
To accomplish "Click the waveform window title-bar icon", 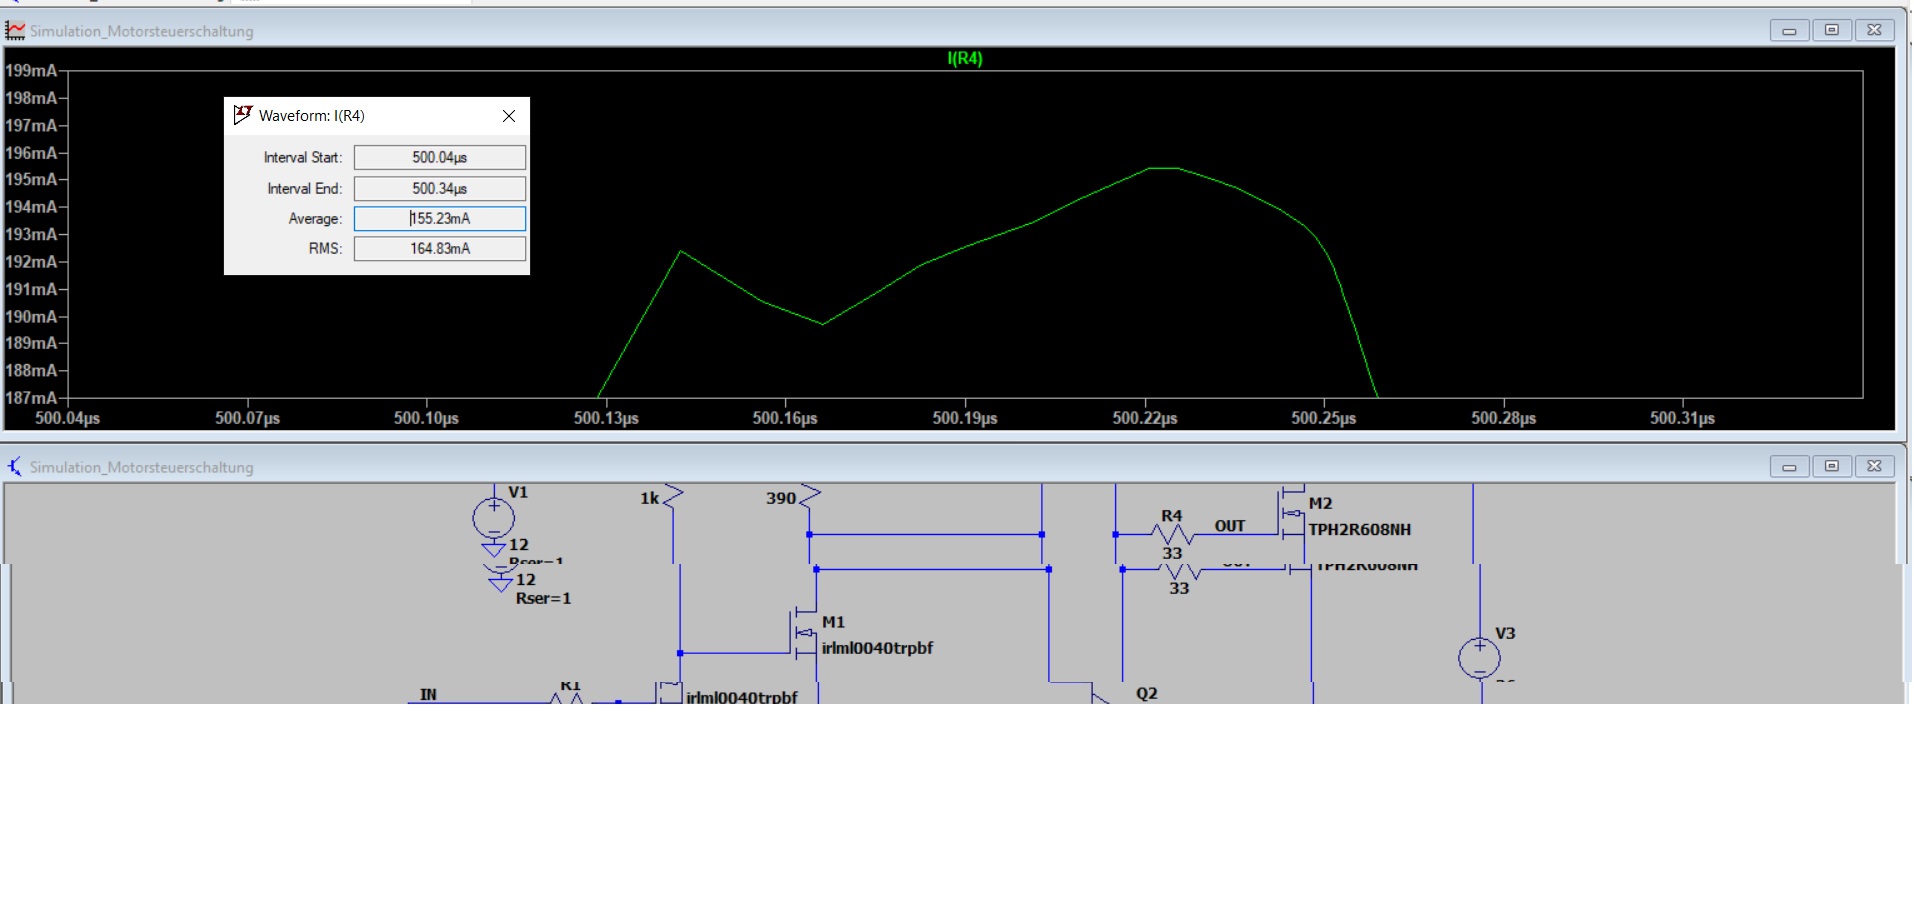I will pos(15,31).
